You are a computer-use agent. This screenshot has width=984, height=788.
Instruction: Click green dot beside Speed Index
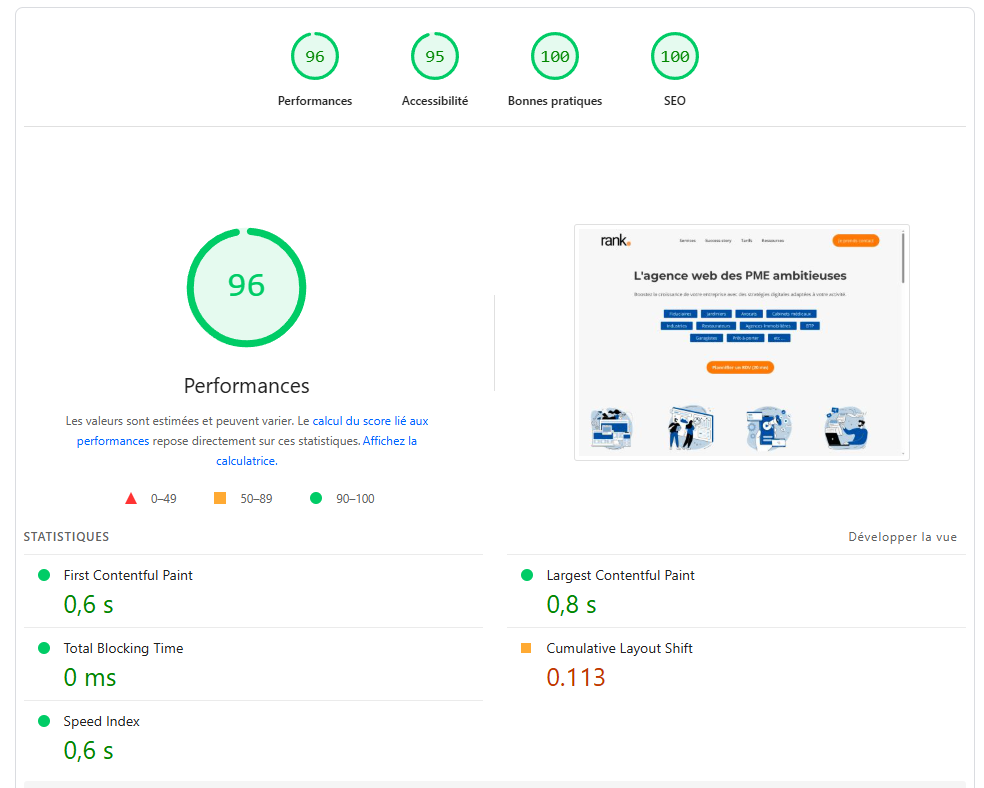pyautogui.click(x=44, y=721)
